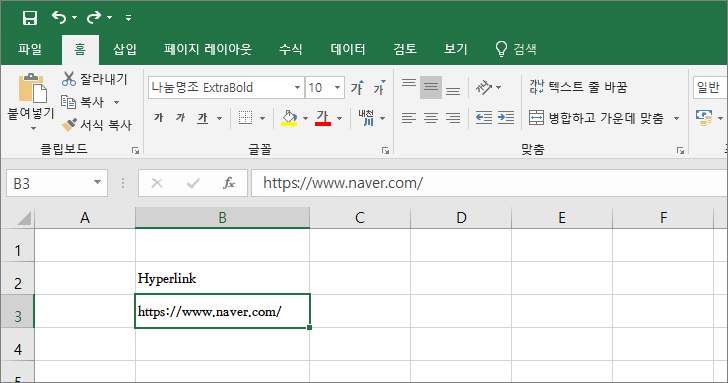728x383 pixels.
Task: Increase font size with larger 가 icon
Action: (357, 87)
